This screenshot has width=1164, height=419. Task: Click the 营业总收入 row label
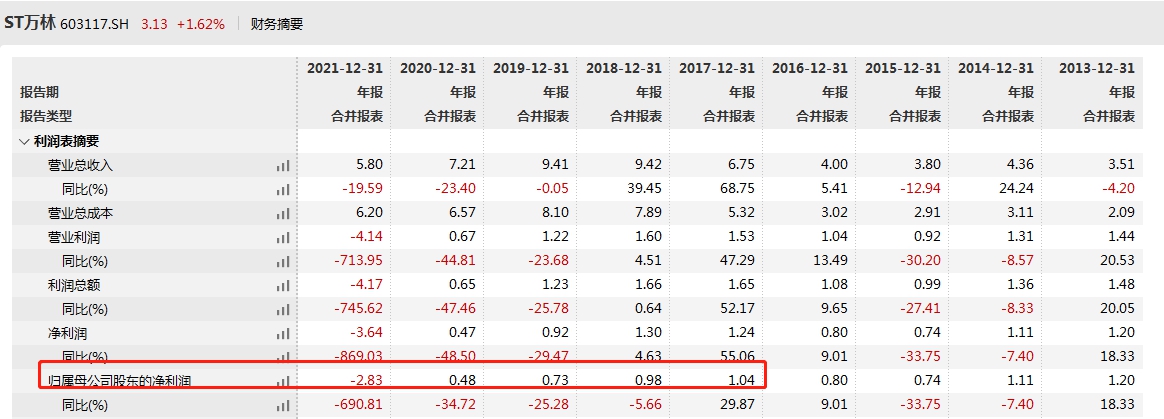(x=81, y=165)
